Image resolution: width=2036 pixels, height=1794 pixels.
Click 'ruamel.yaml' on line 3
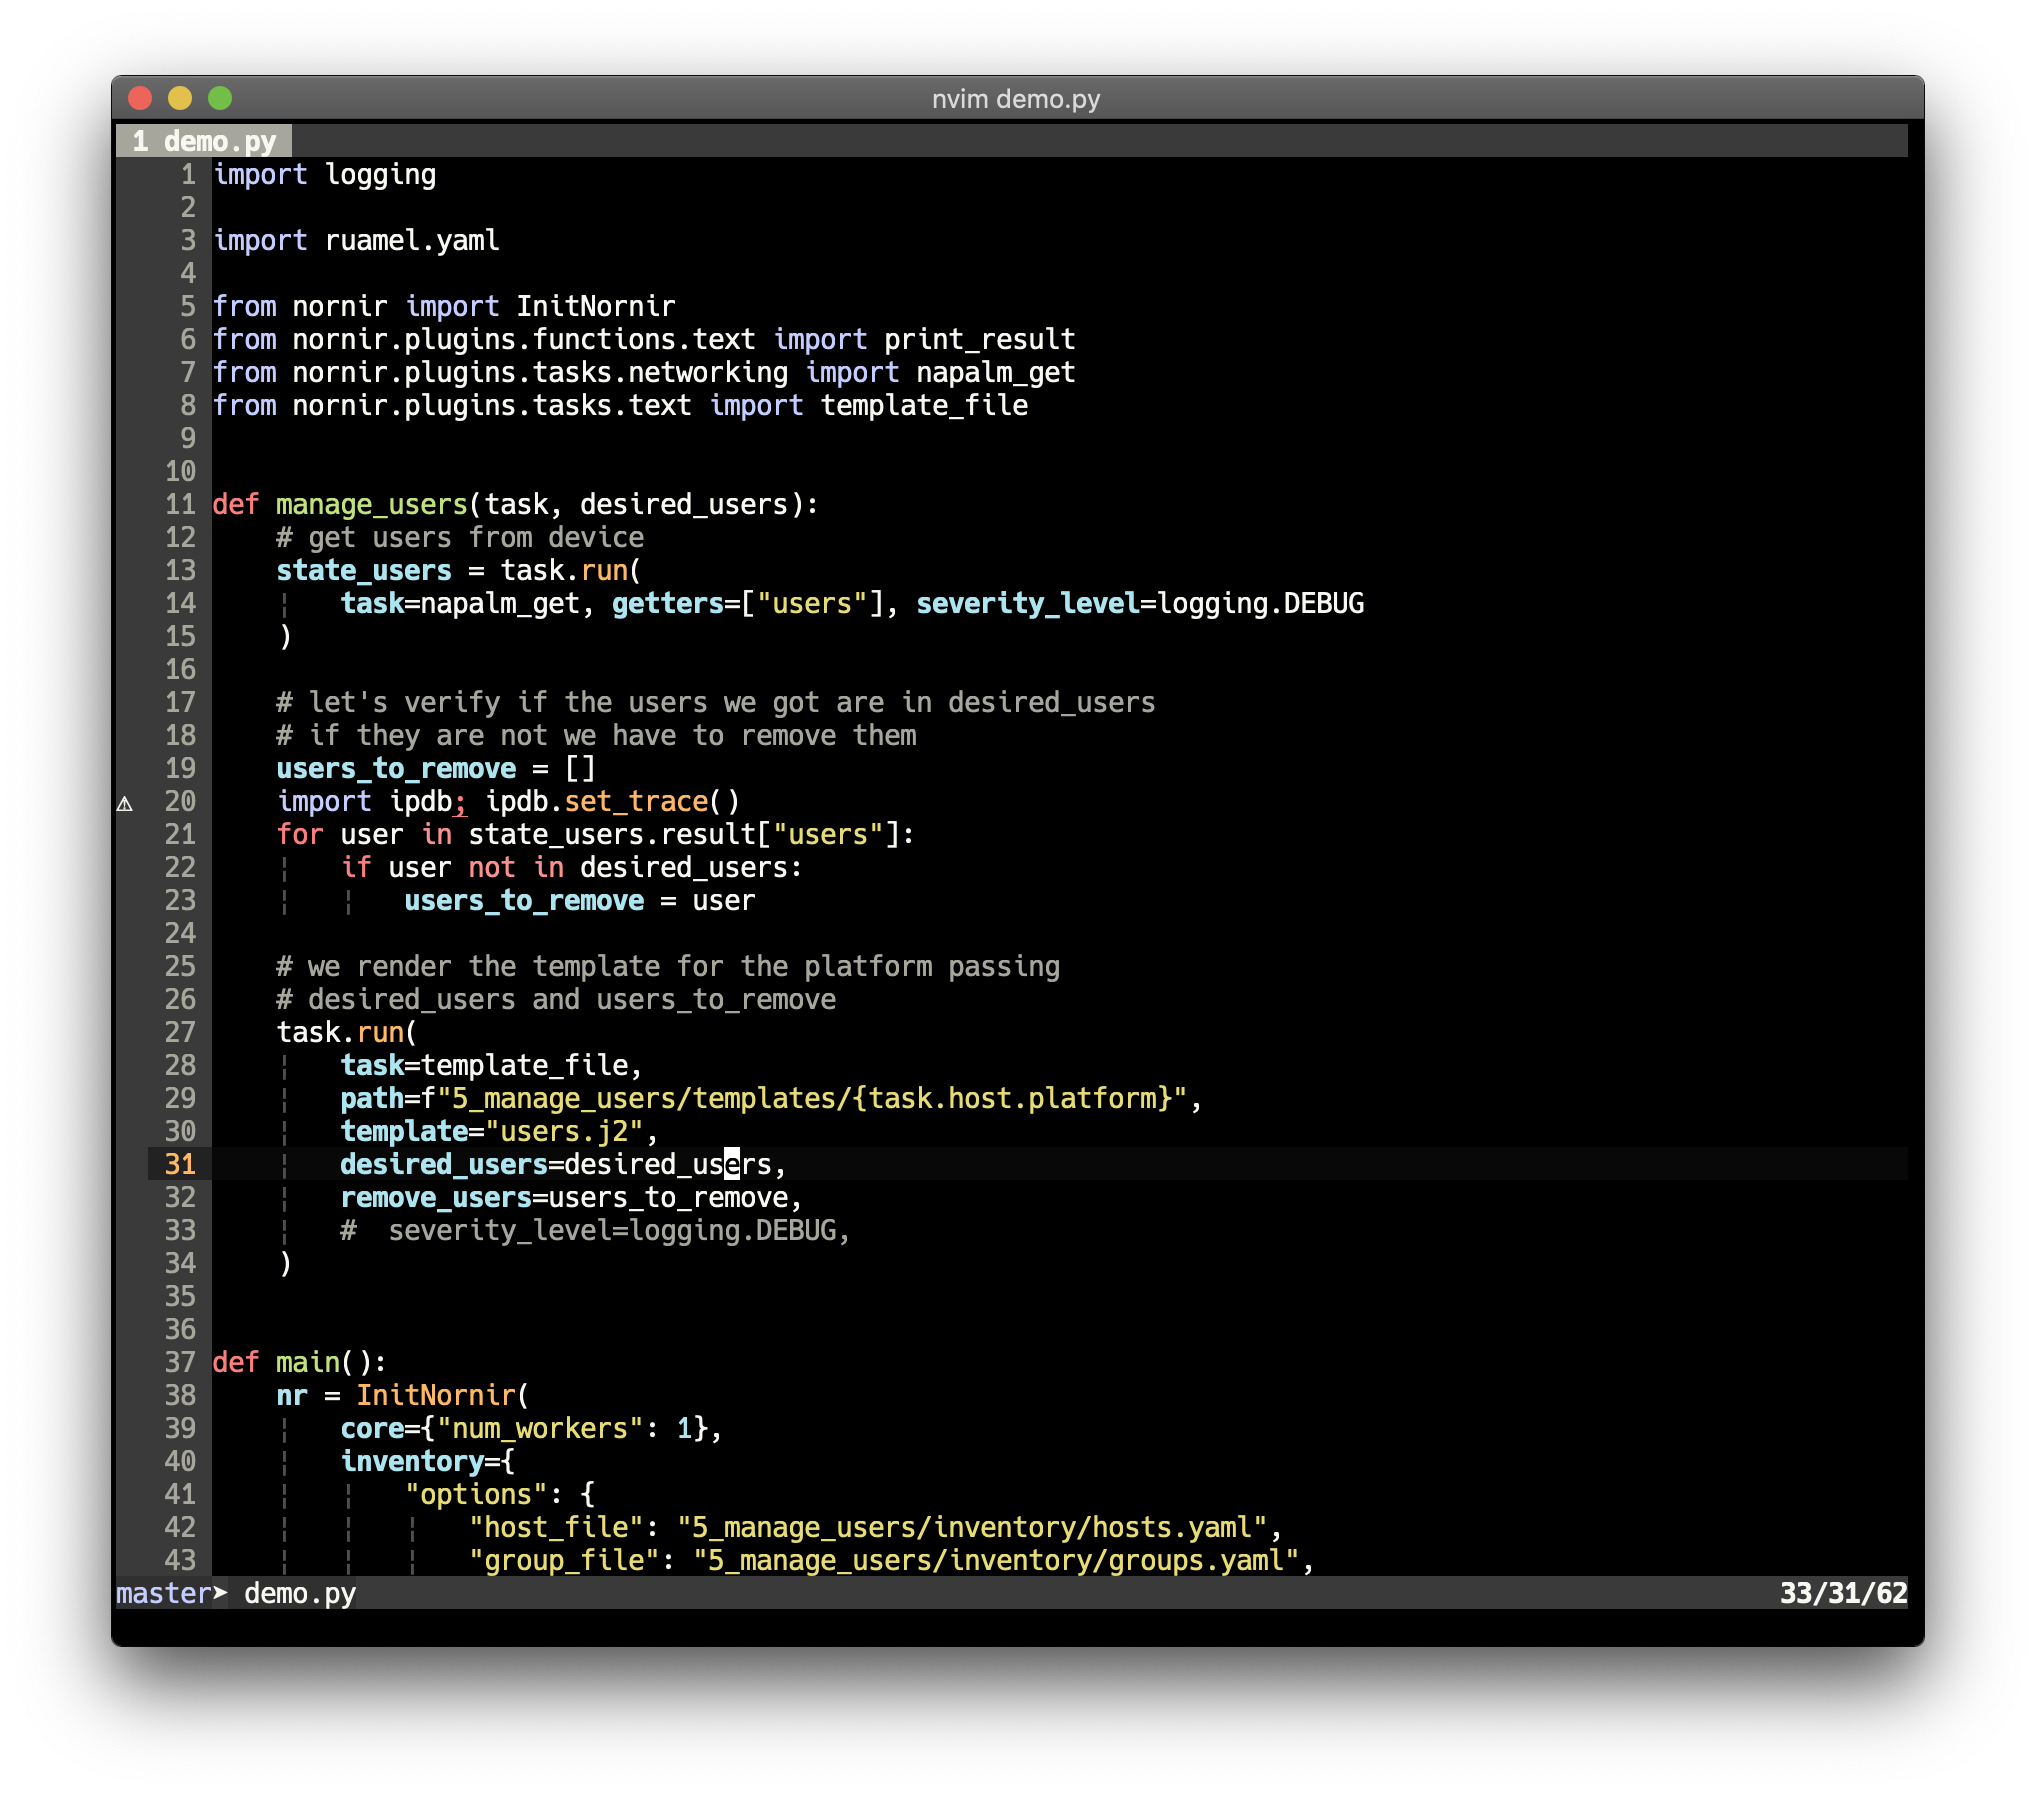pyautogui.click(x=412, y=241)
